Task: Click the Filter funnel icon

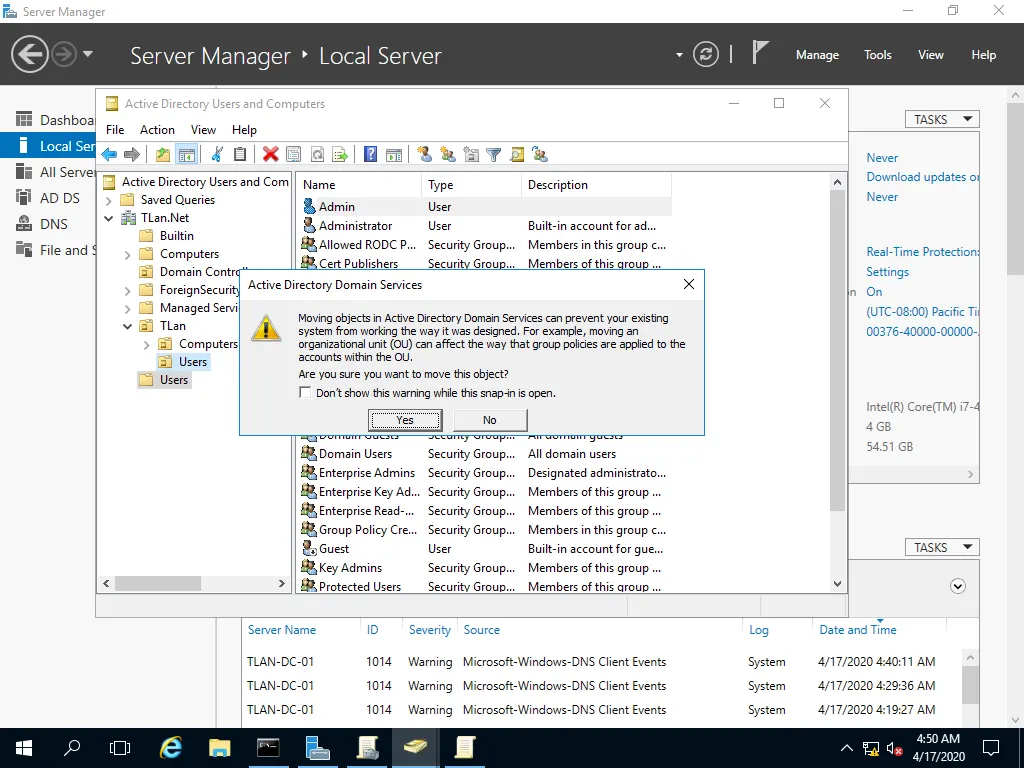Action: tap(494, 155)
